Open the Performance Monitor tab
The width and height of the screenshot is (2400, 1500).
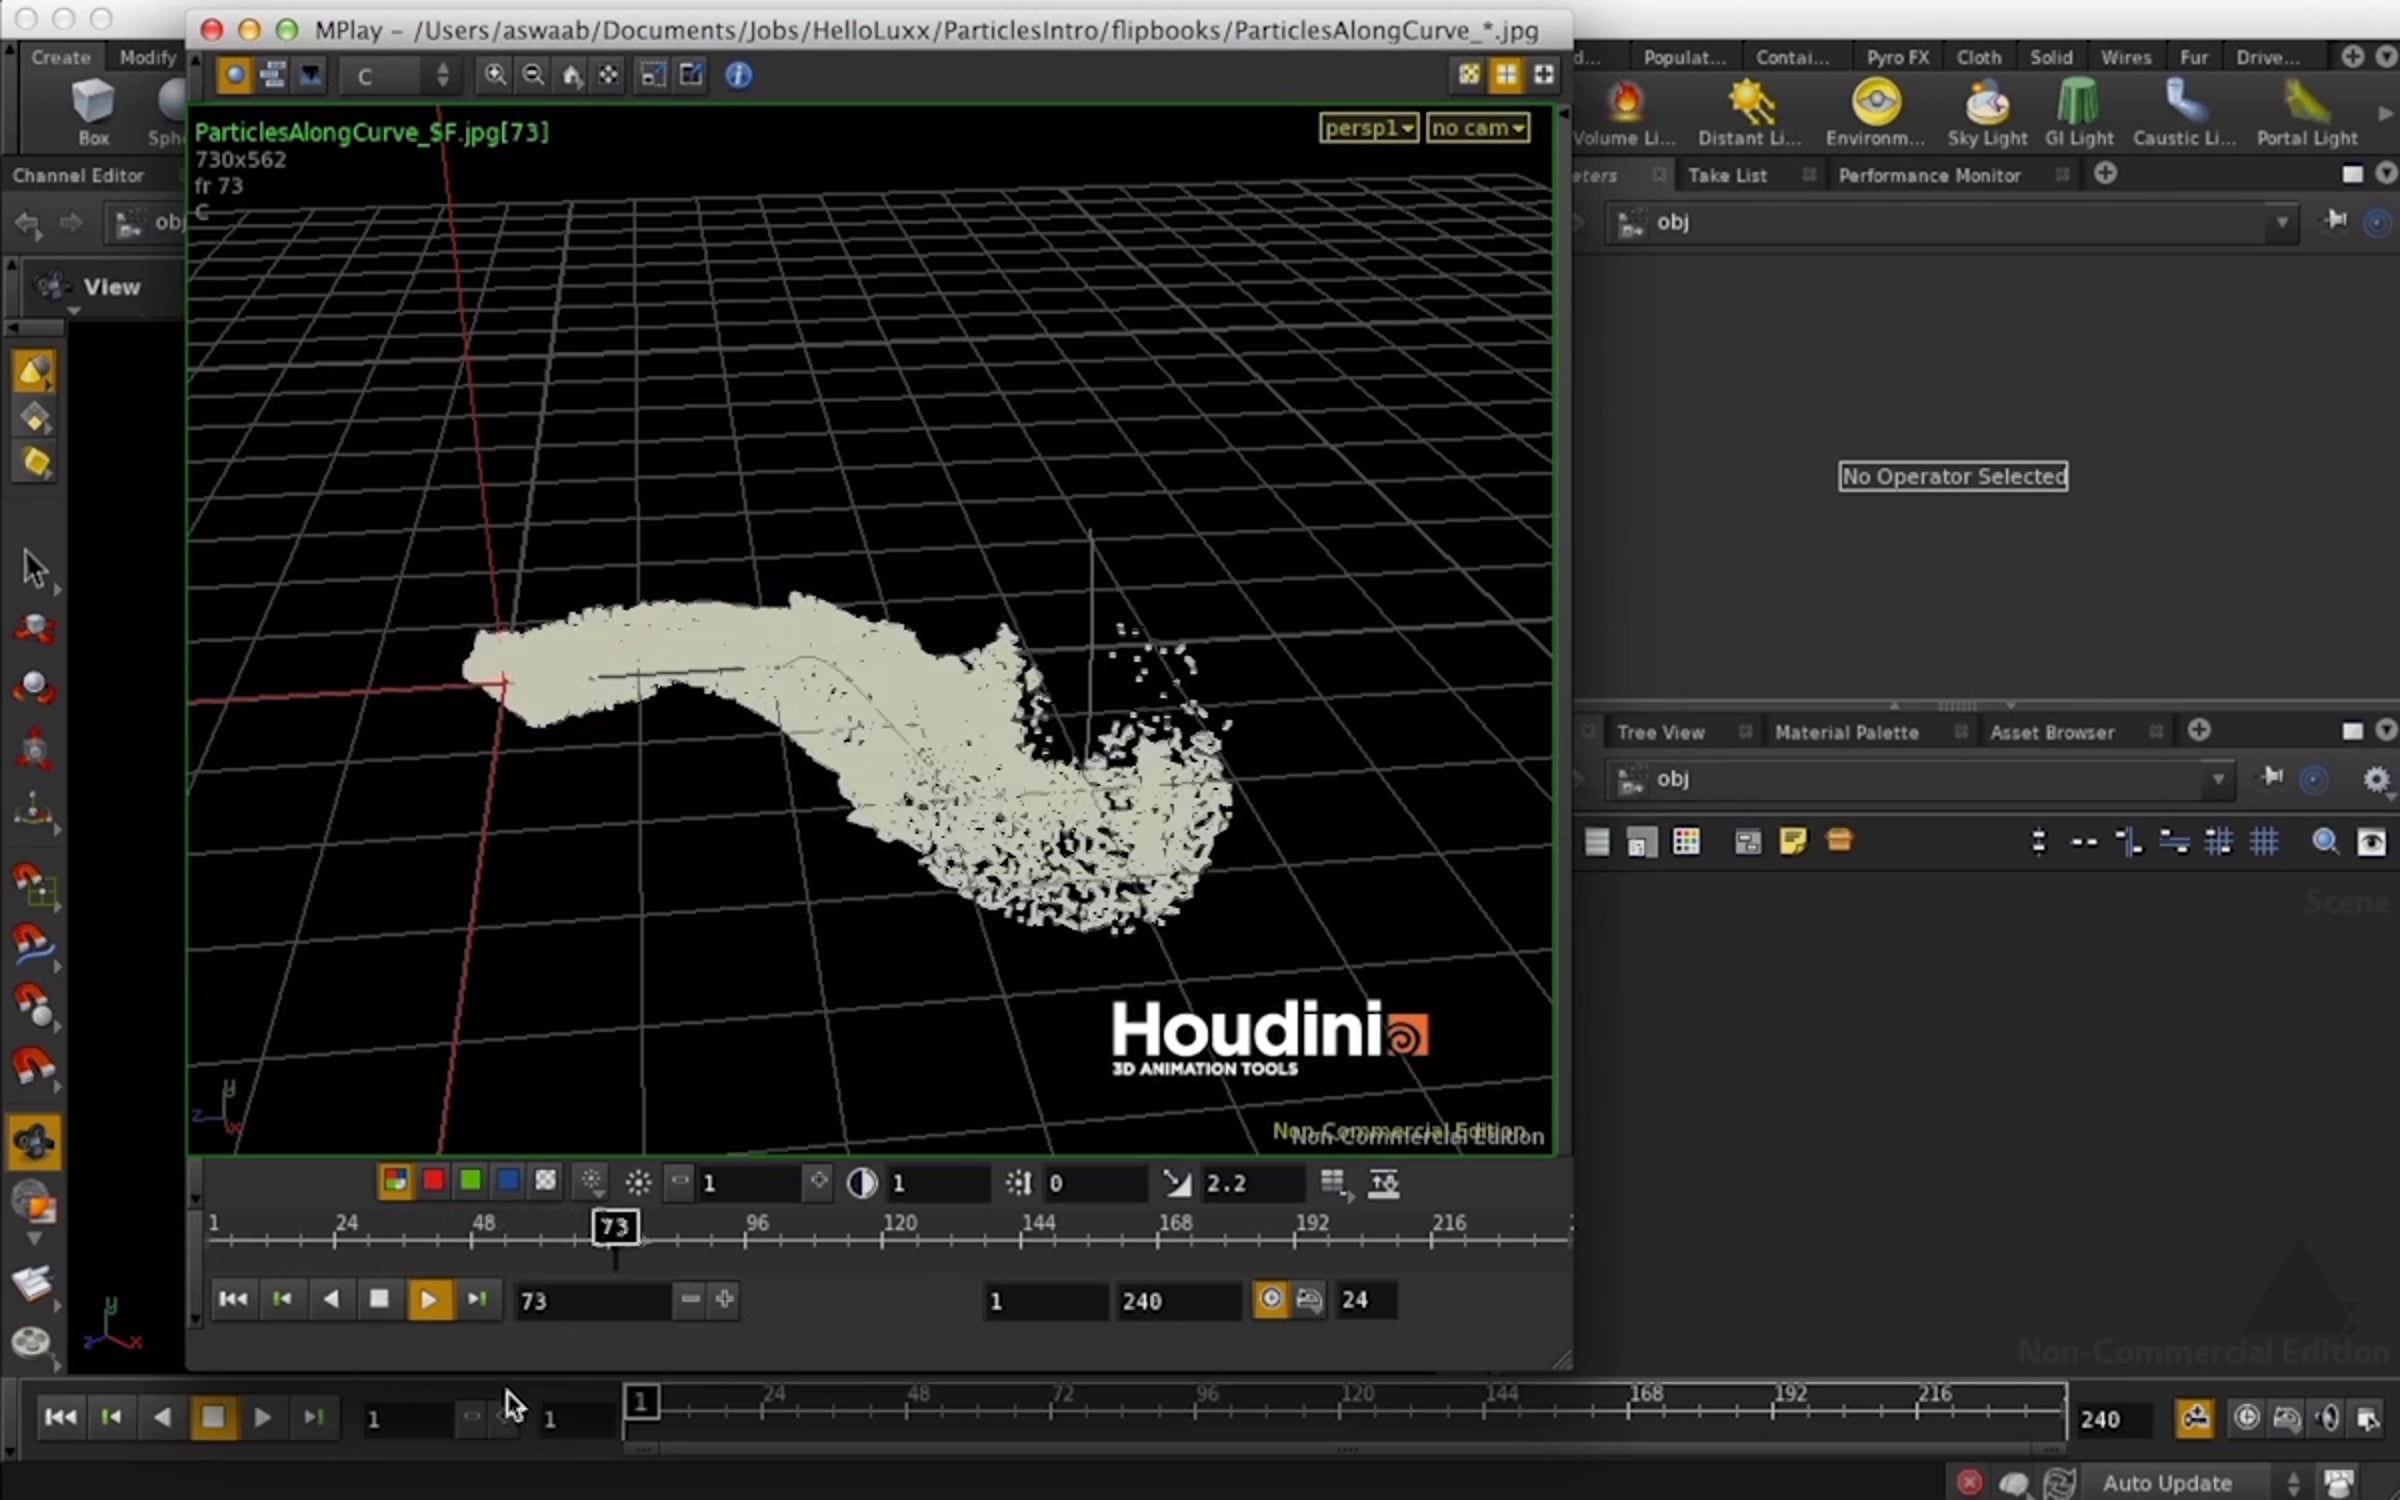point(1929,176)
